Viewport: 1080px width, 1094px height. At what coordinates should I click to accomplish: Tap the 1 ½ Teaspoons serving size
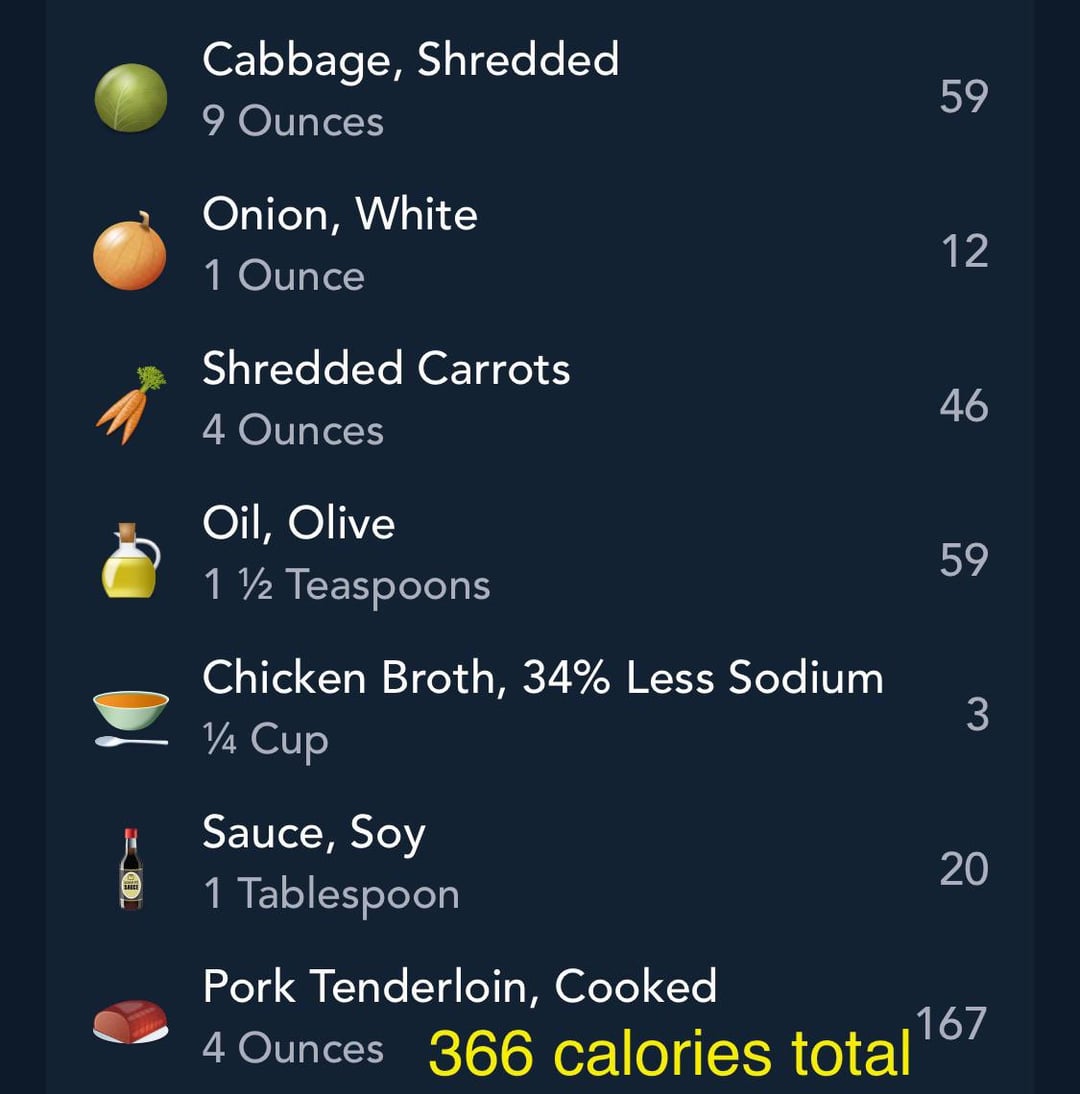point(346,585)
